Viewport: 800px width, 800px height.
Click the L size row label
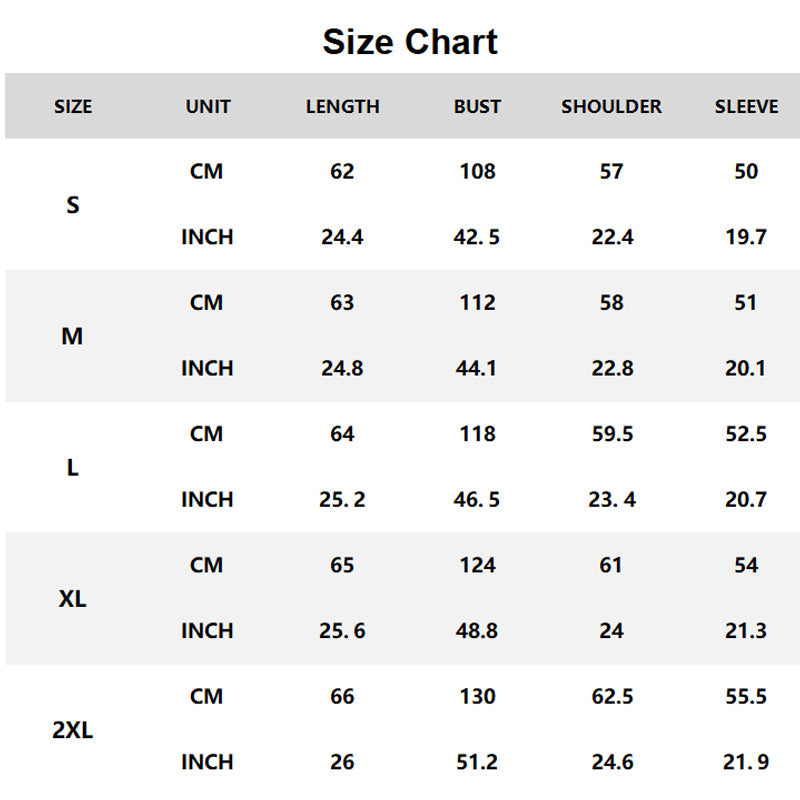pyautogui.click(x=72, y=467)
